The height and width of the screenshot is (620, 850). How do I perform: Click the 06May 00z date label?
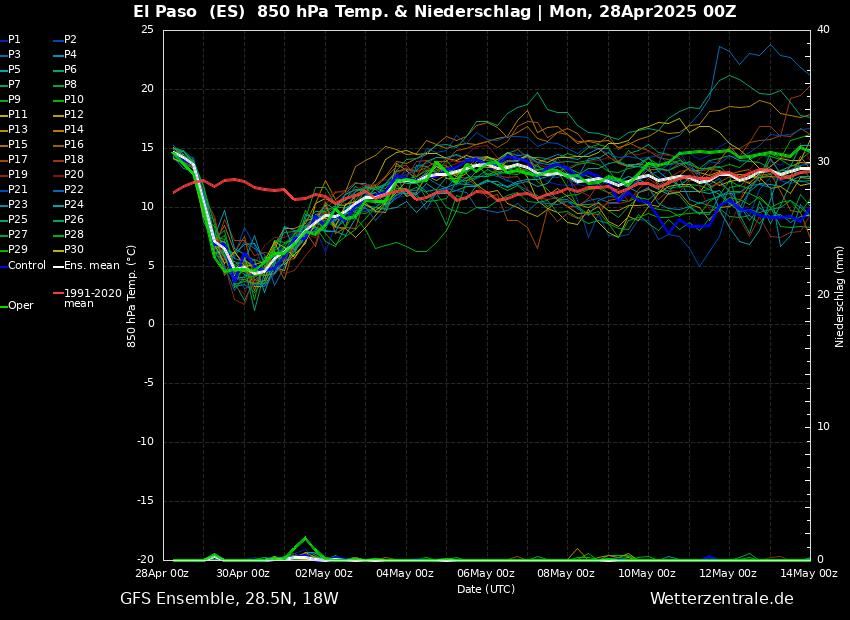(x=487, y=573)
